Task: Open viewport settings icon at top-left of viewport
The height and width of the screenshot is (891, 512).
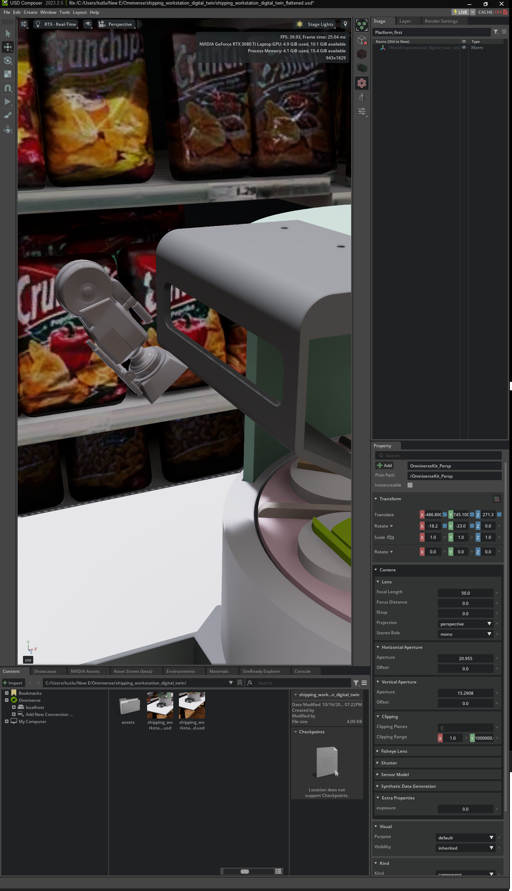Action: [x=24, y=24]
